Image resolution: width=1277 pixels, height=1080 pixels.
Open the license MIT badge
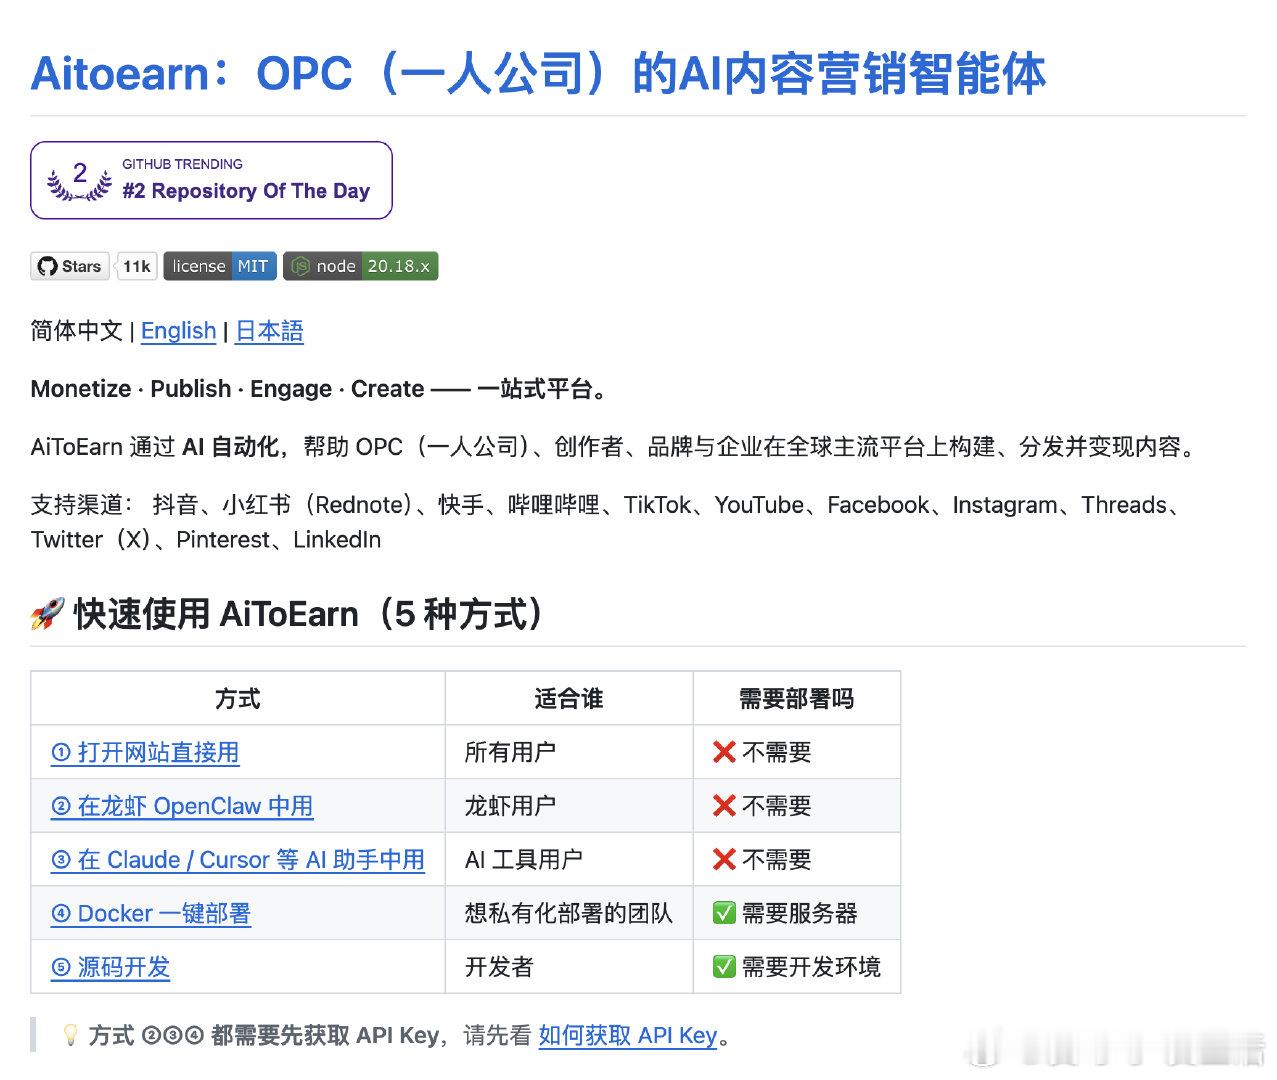[220, 266]
